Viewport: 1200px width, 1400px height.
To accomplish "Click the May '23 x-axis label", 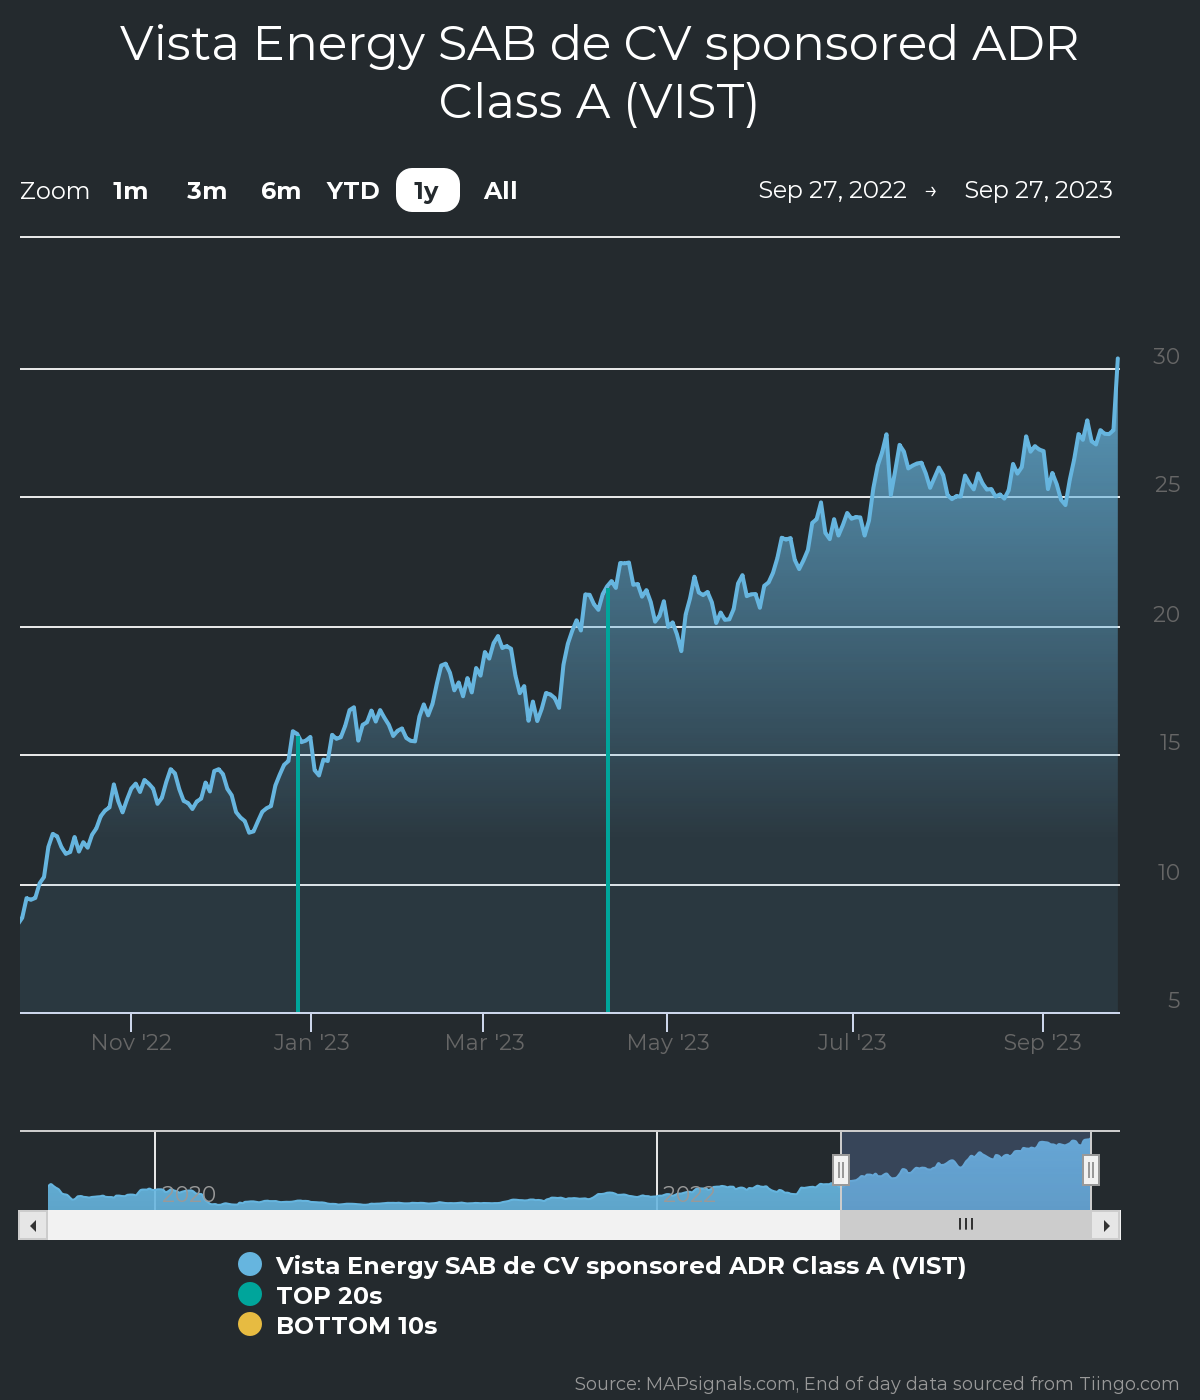I will point(668,1043).
